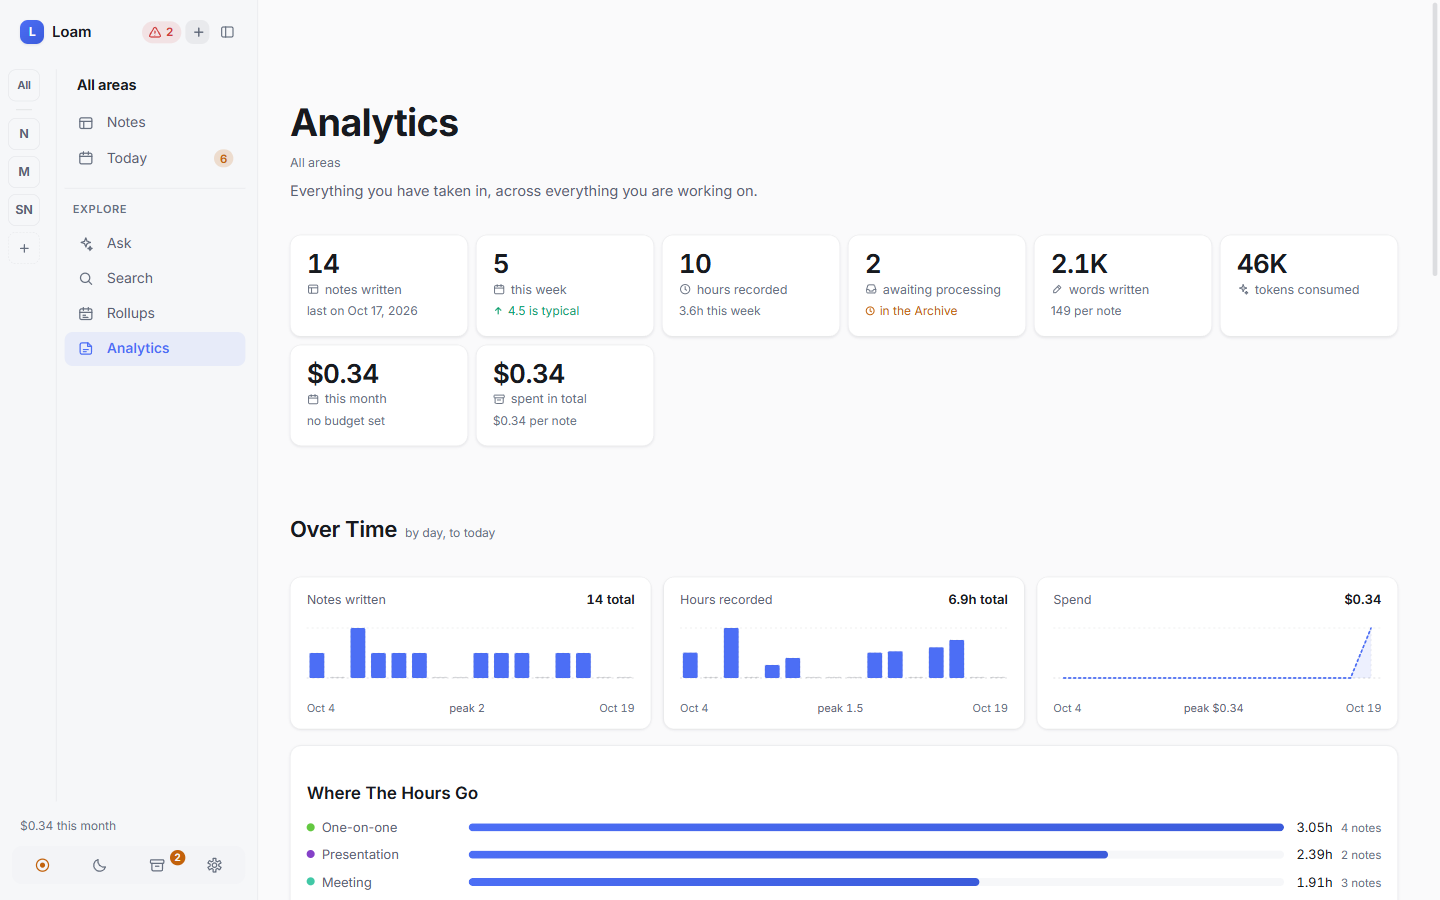1440x900 pixels.
Task: Click the Search magnifier icon
Action: pyautogui.click(x=86, y=278)
